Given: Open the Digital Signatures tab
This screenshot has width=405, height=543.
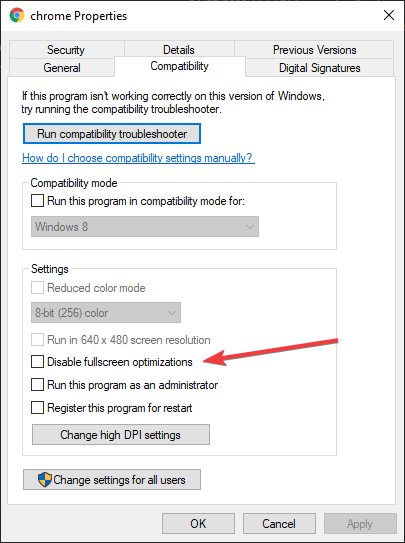Looking at the screenshot, I should pos(320,68).
